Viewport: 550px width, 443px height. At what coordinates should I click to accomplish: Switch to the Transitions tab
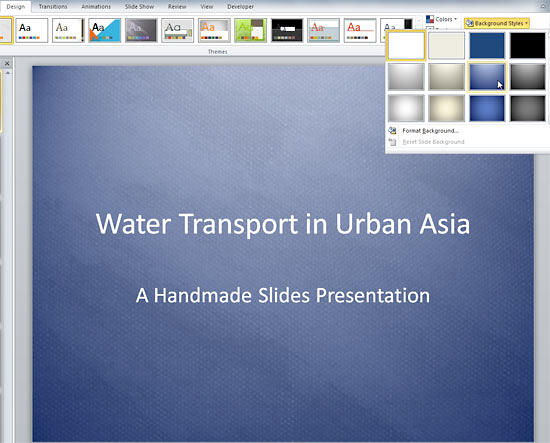tap(53, 7)
